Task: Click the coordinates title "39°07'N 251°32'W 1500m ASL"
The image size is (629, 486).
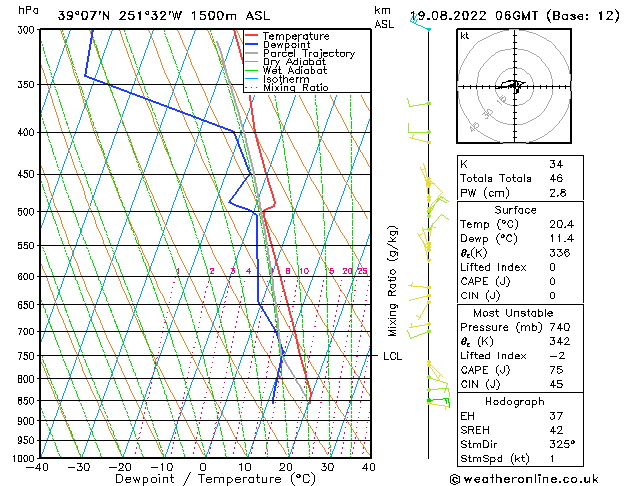Action: pyautogui.click(x=164, y=16)
